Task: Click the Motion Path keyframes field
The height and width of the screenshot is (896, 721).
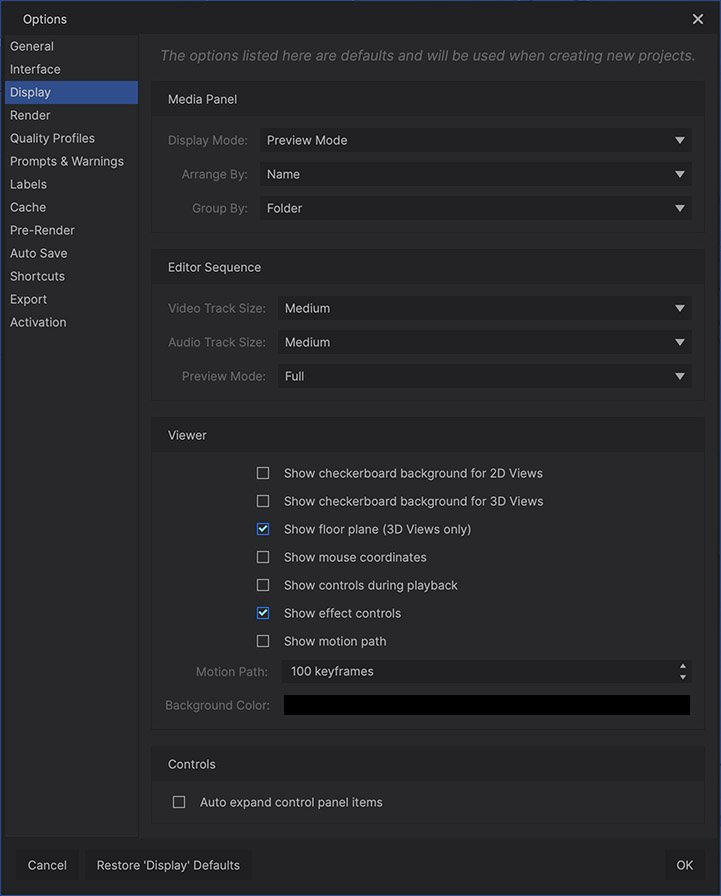Action: pyautogui.click(x=475, y=672)
